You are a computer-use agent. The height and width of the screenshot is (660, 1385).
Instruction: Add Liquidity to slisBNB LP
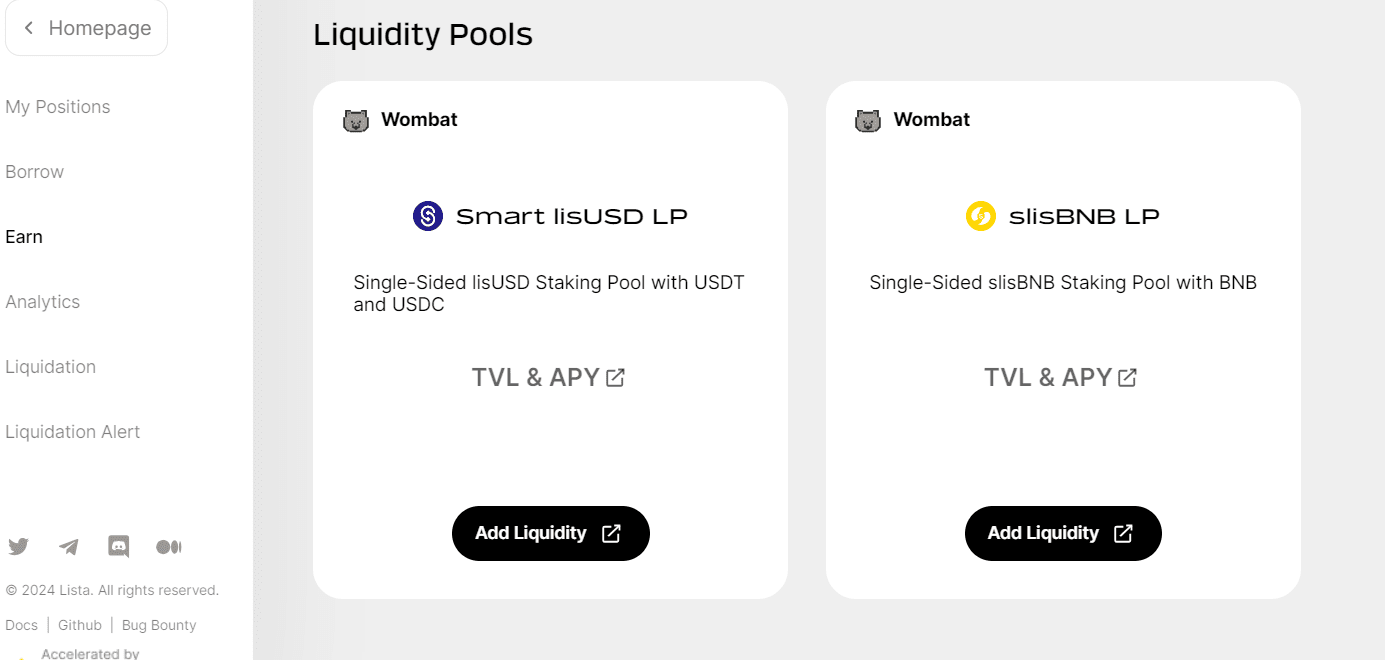click(x=1062, y=533)
